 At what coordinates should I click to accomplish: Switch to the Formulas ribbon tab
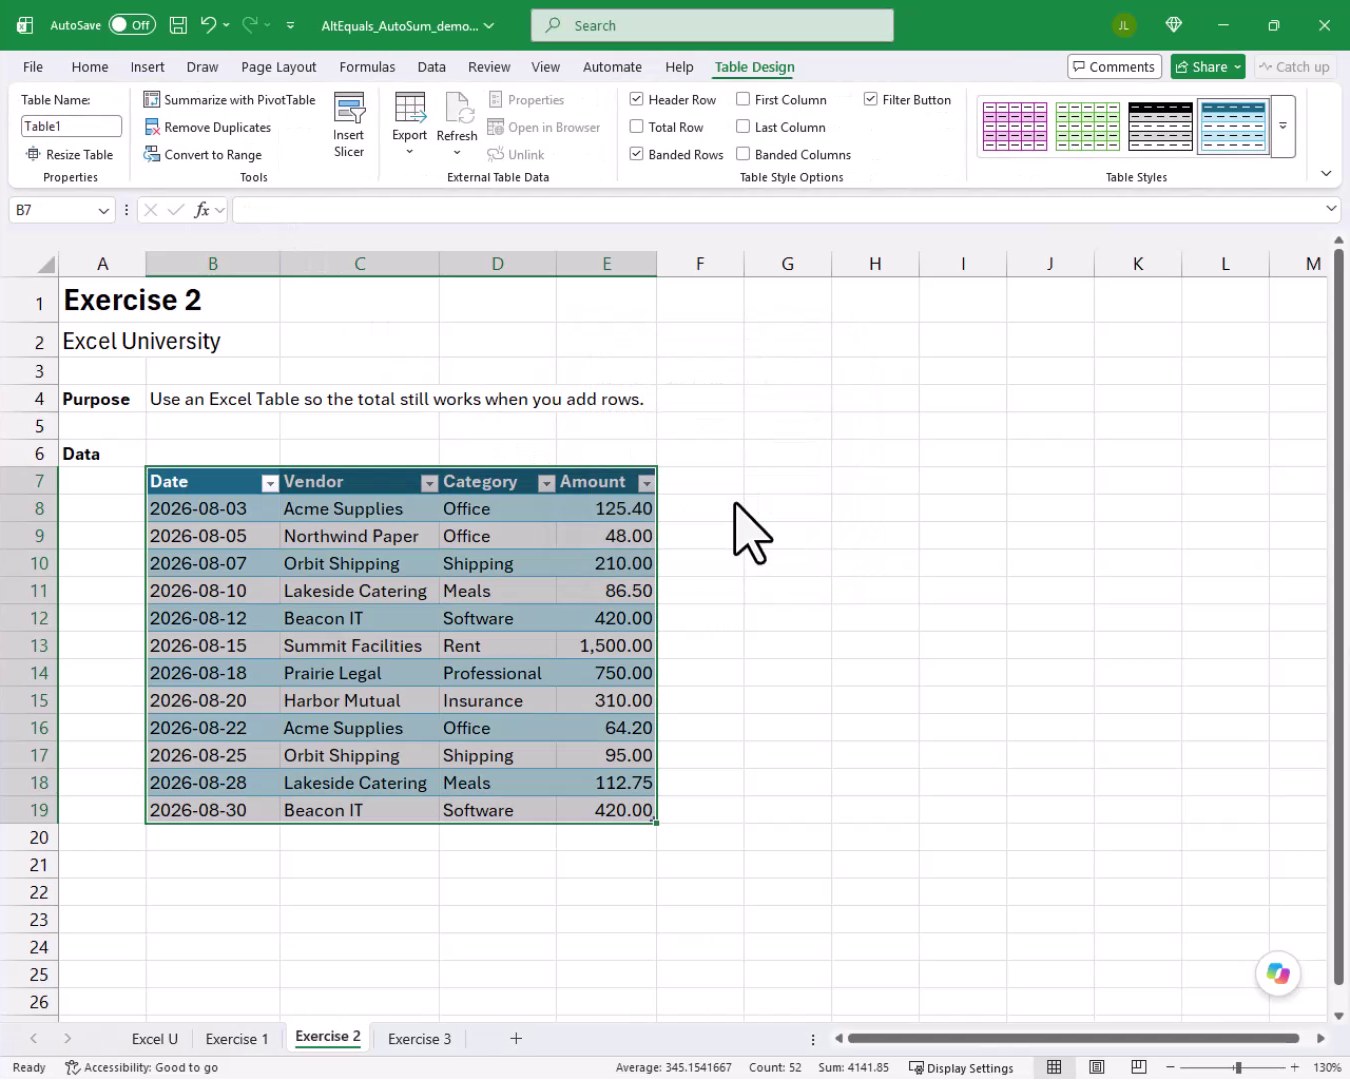pyautogui.click(x=367, y=67)
